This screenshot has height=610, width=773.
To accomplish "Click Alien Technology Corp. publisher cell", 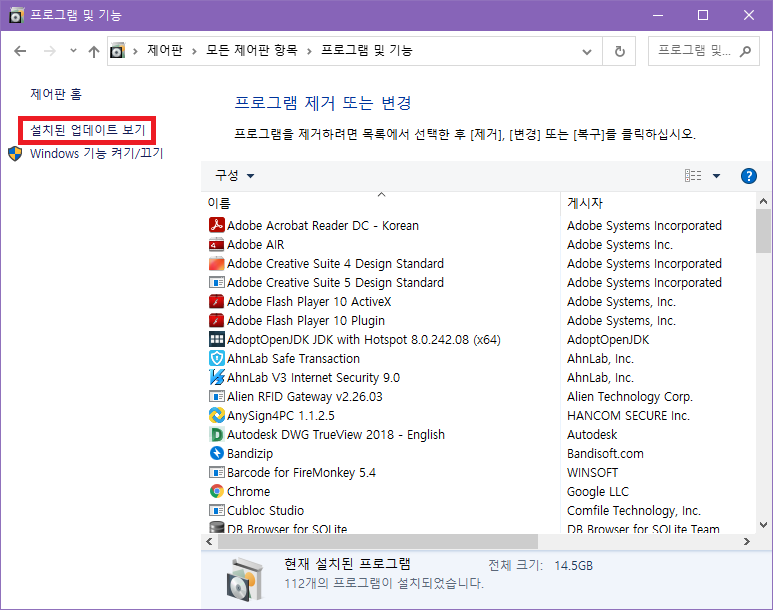I will coord(630,396).
